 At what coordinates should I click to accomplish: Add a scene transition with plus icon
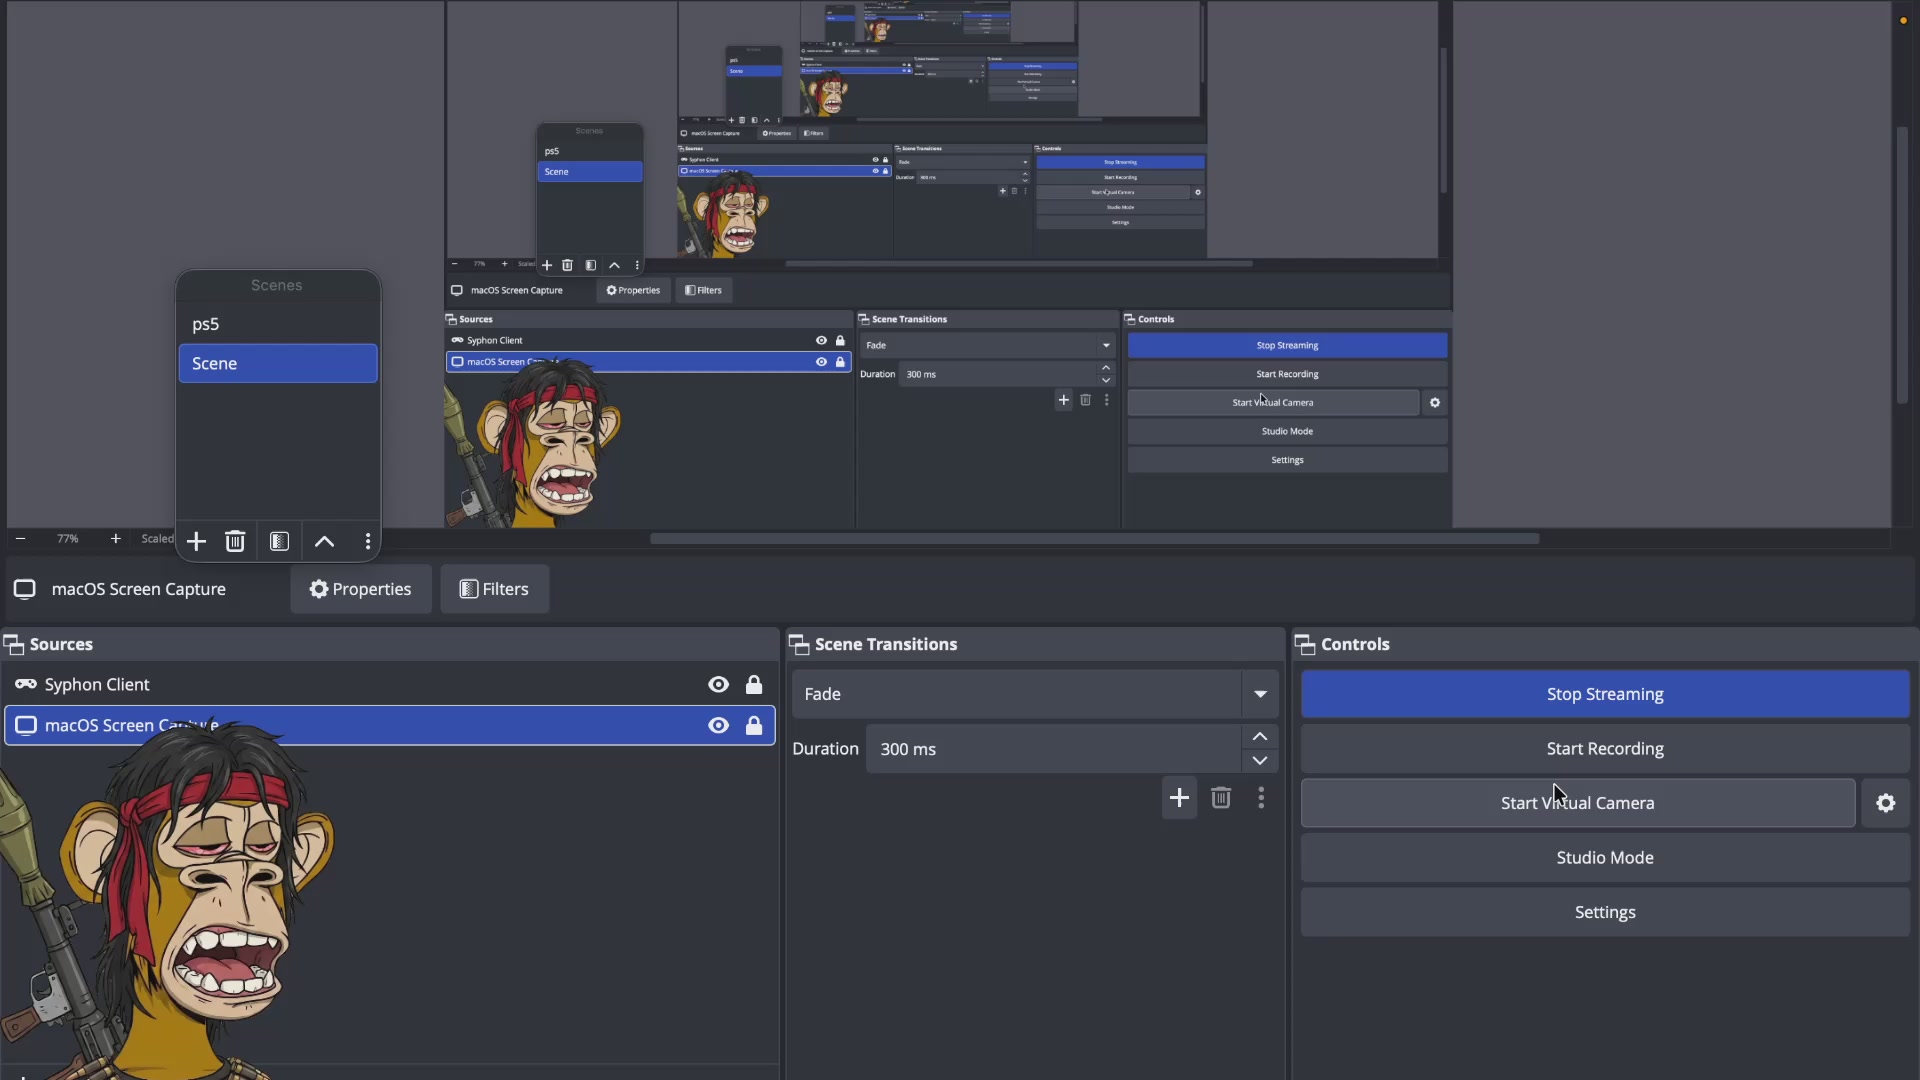pos(1179,797)
